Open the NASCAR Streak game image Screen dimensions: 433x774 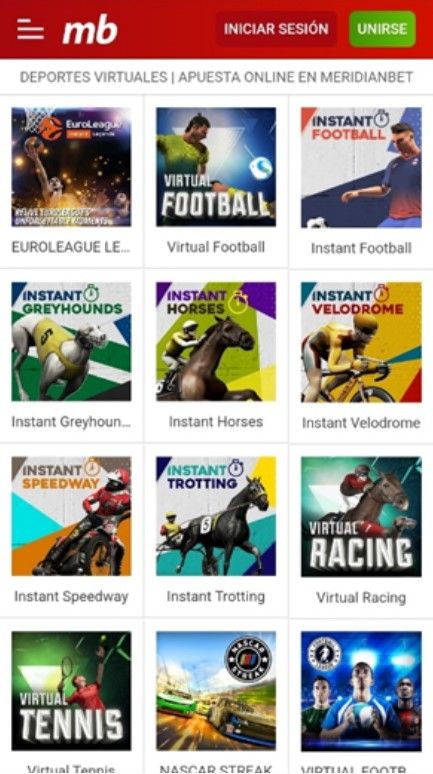[216, 691]
